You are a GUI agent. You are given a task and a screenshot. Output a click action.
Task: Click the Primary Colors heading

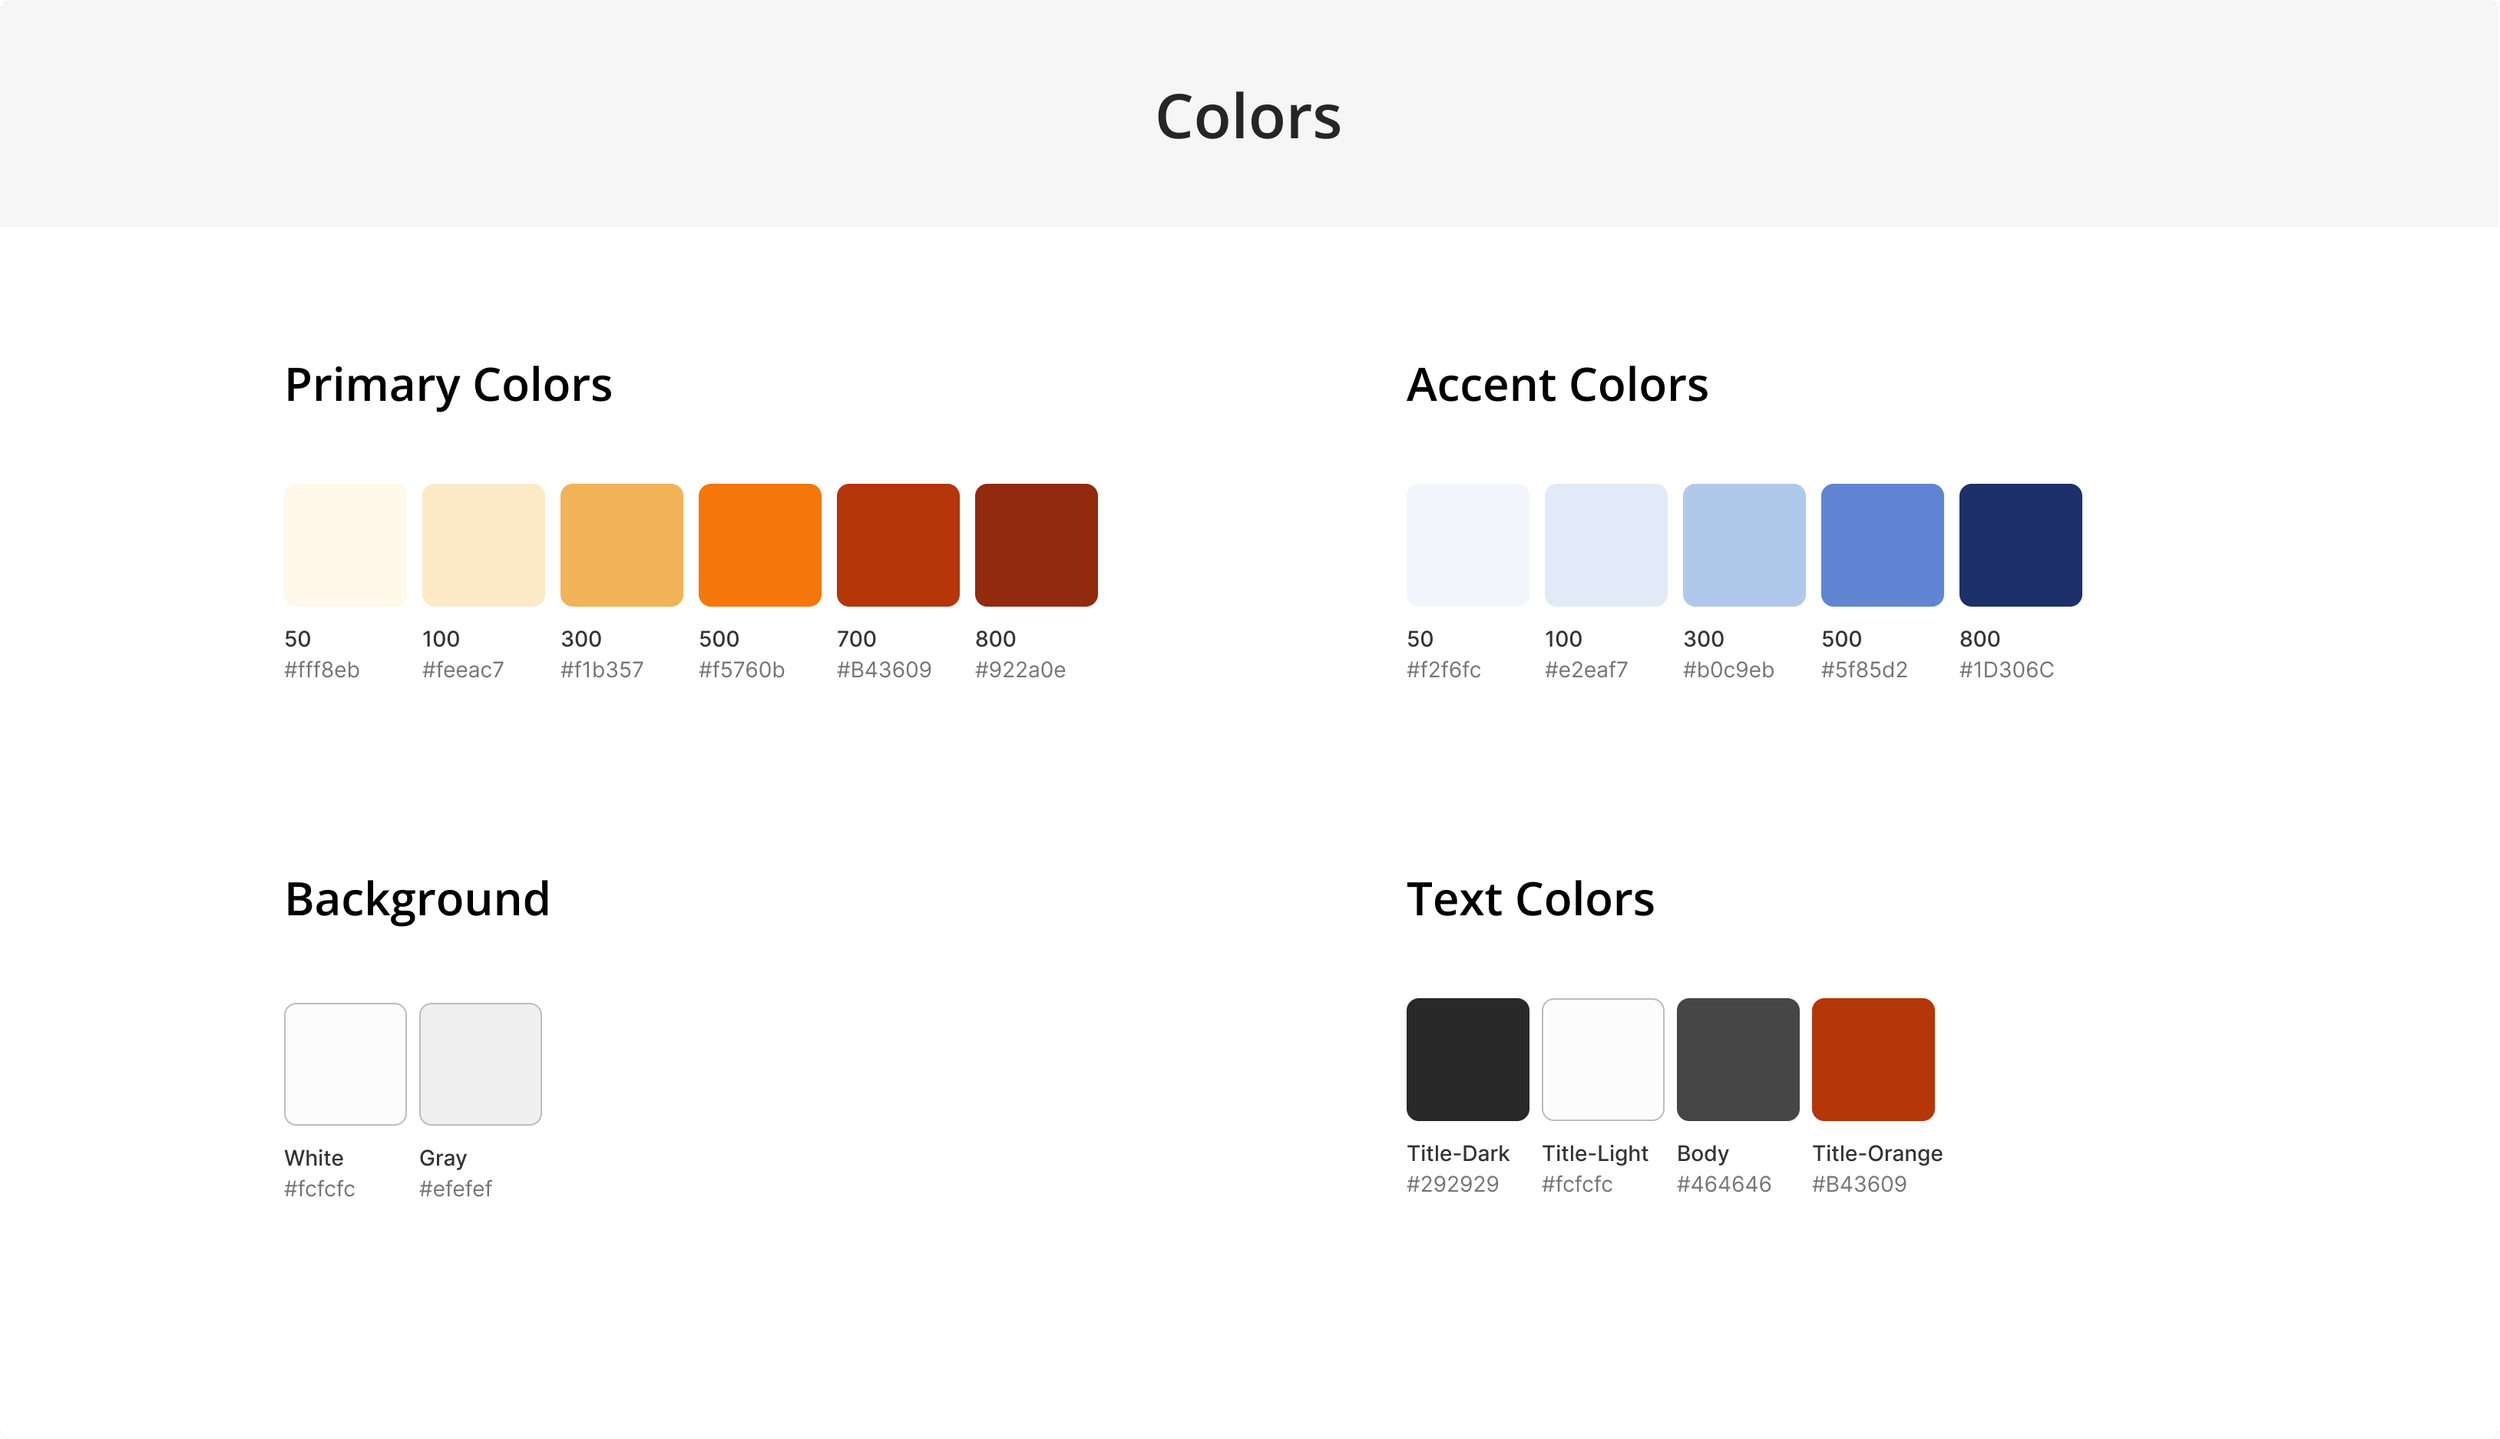tap(448, 385)
